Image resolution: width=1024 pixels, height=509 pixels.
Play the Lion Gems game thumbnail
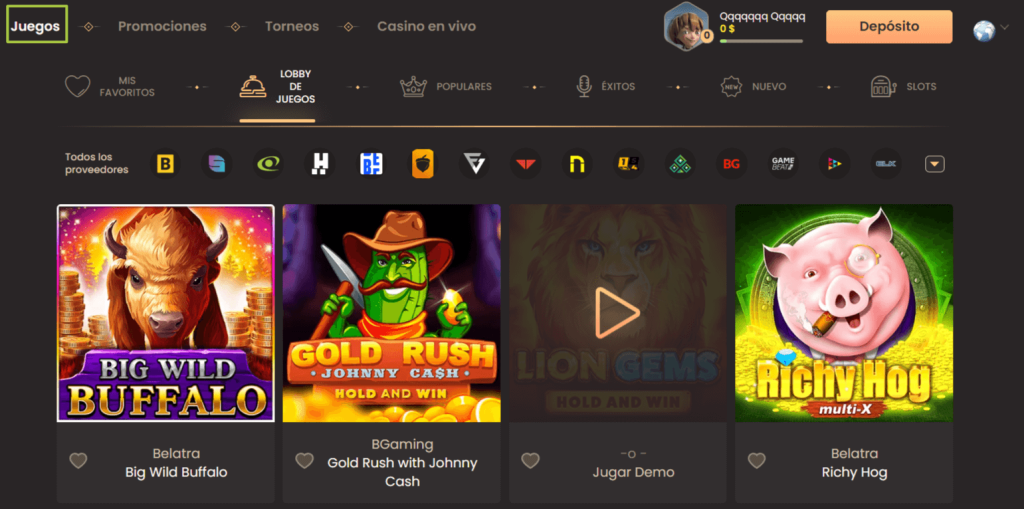click(x=617, y=314)
